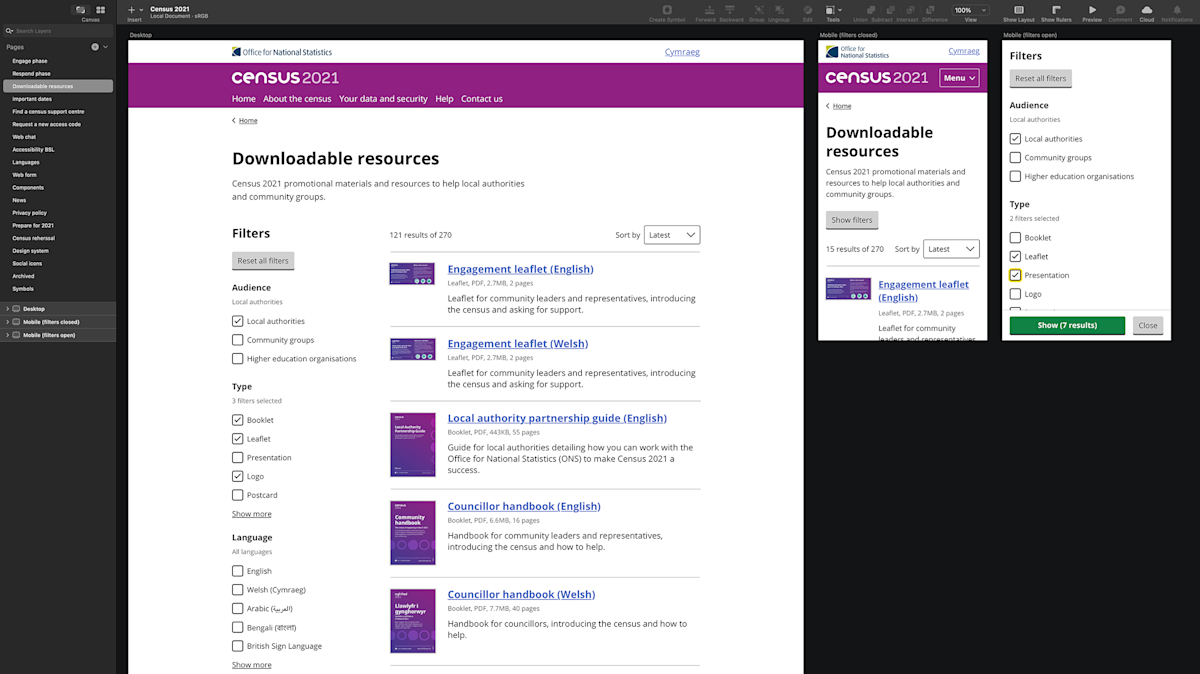Open the Insert dropdown arrow
Screen dimensions: 1200x674
coord(141,10)
